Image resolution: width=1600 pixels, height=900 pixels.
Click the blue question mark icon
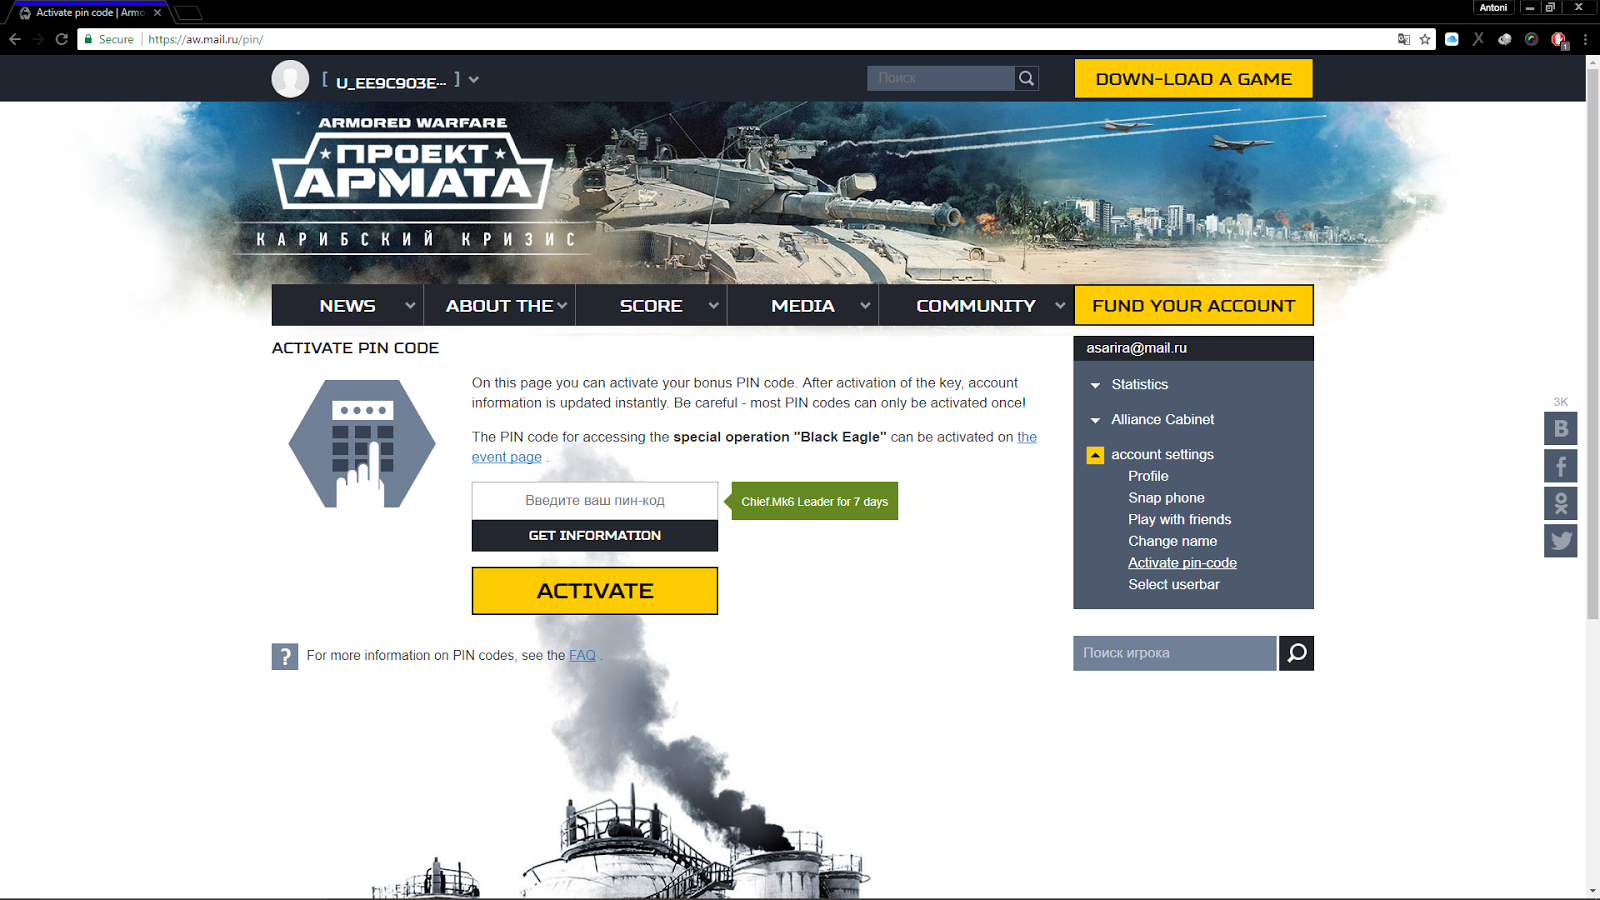tap(285, 656)
